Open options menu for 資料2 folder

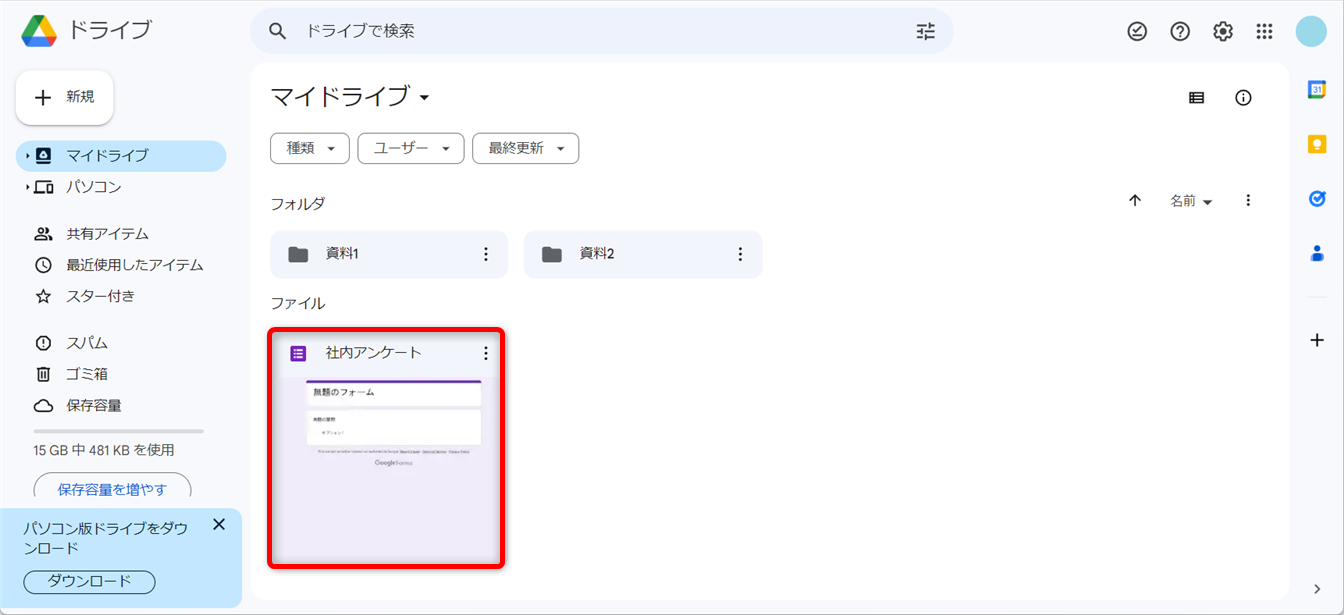pyautogui.click(x=740, y=254)
